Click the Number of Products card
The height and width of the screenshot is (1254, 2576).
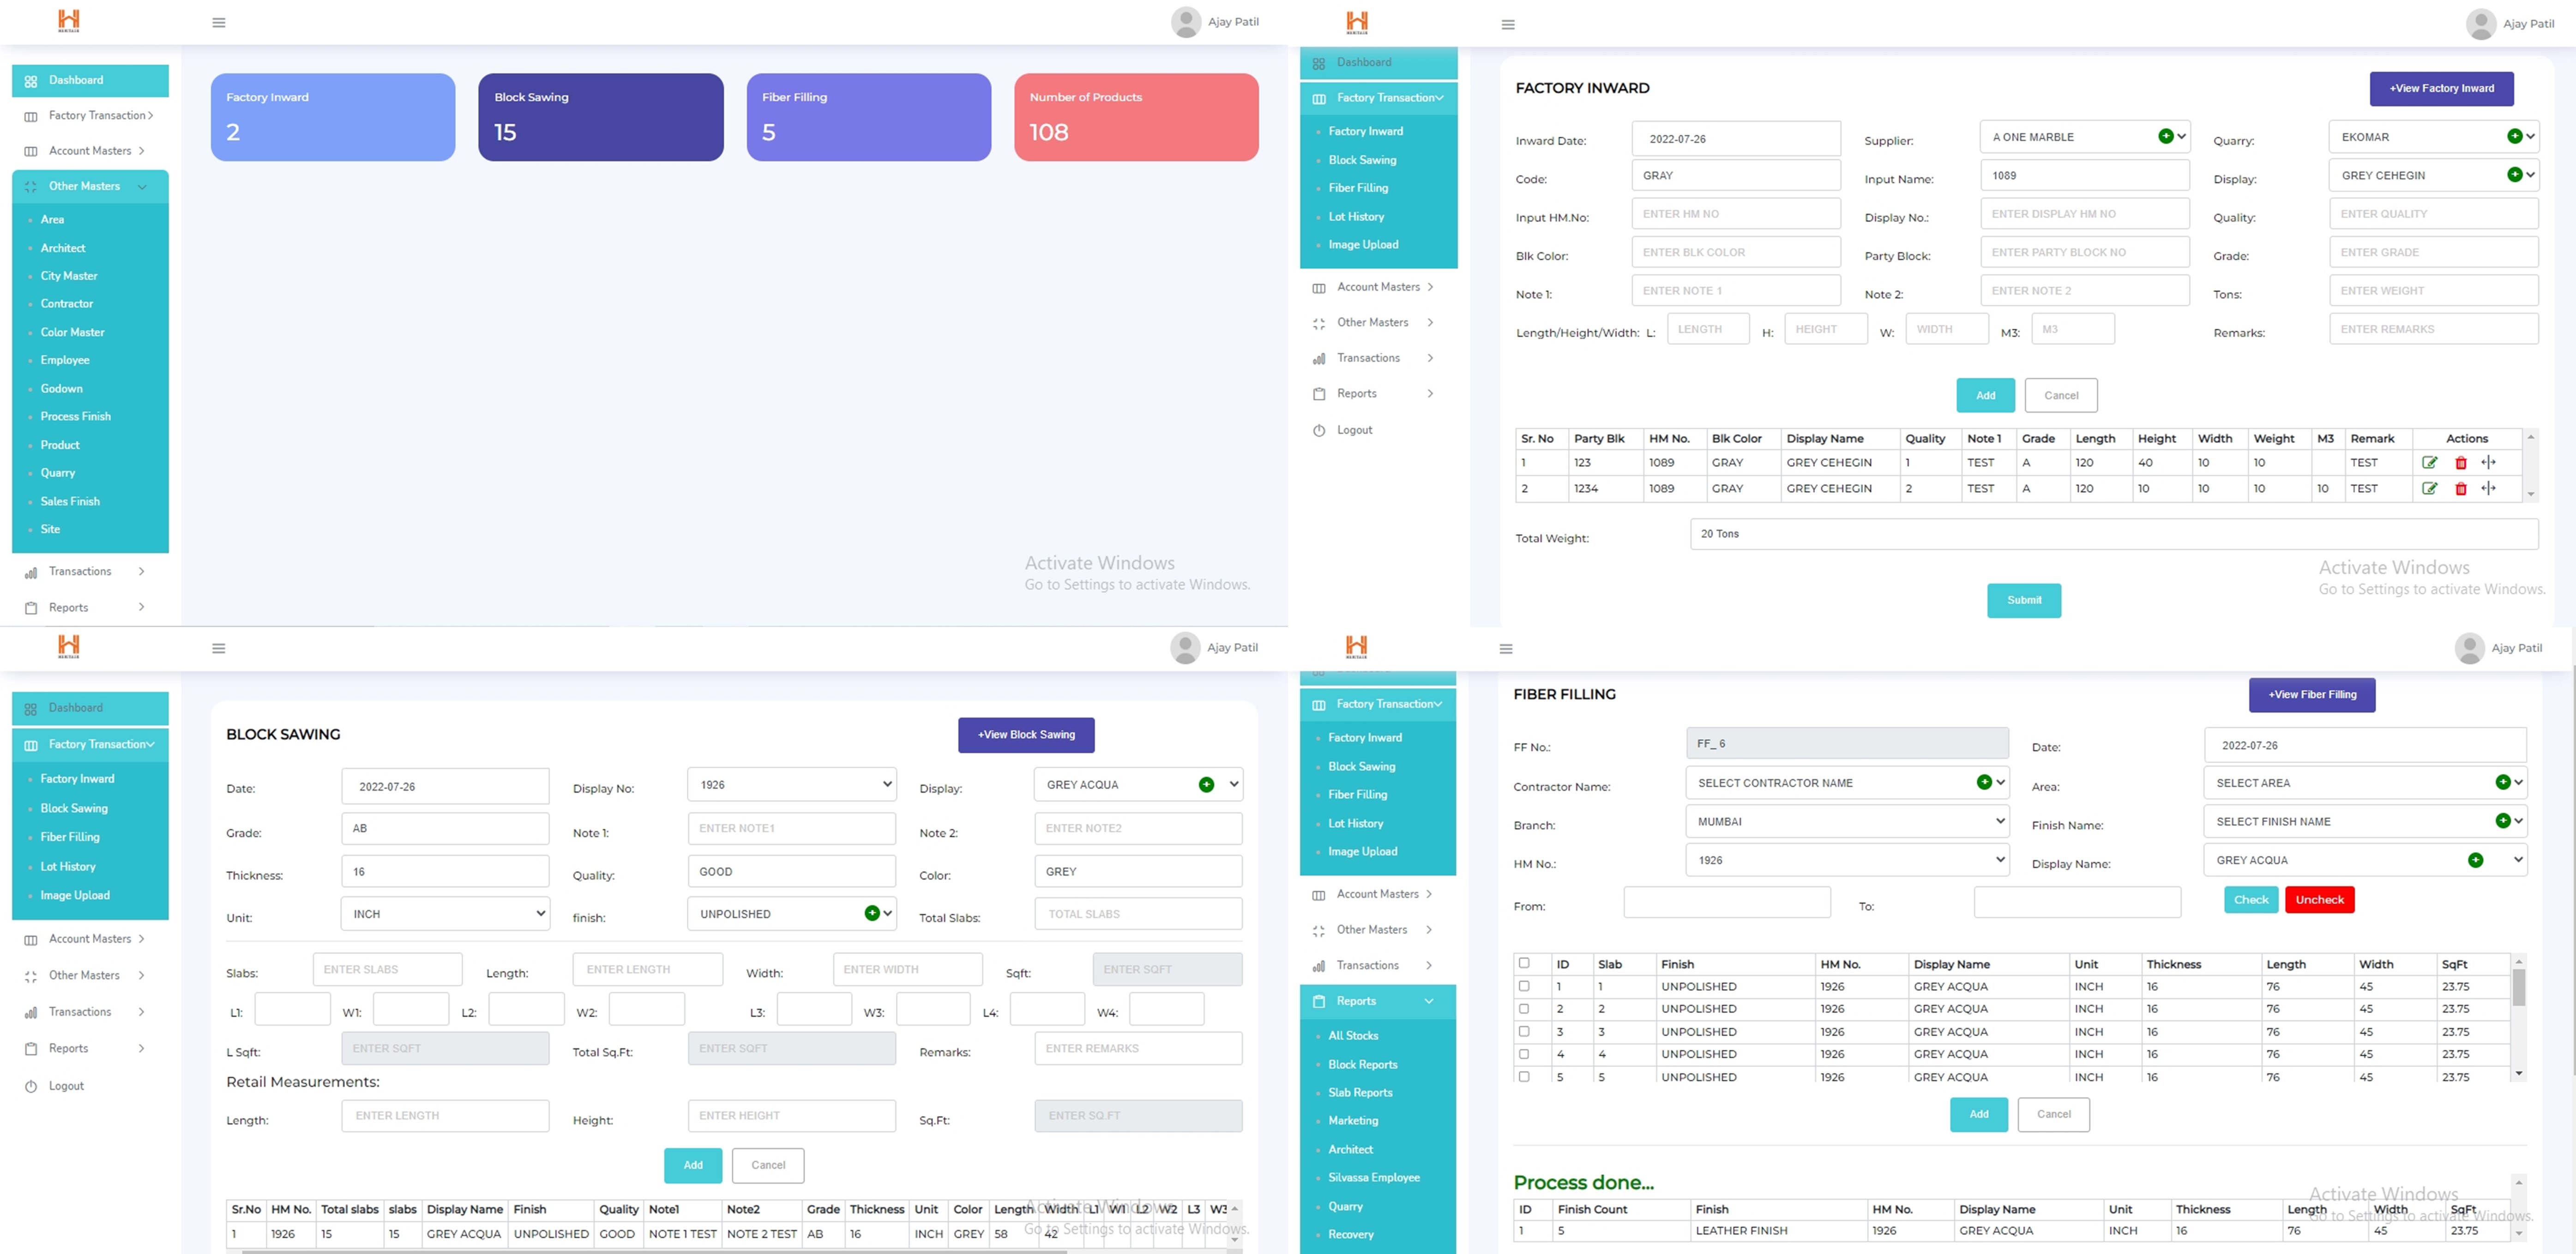point(1136,117)
